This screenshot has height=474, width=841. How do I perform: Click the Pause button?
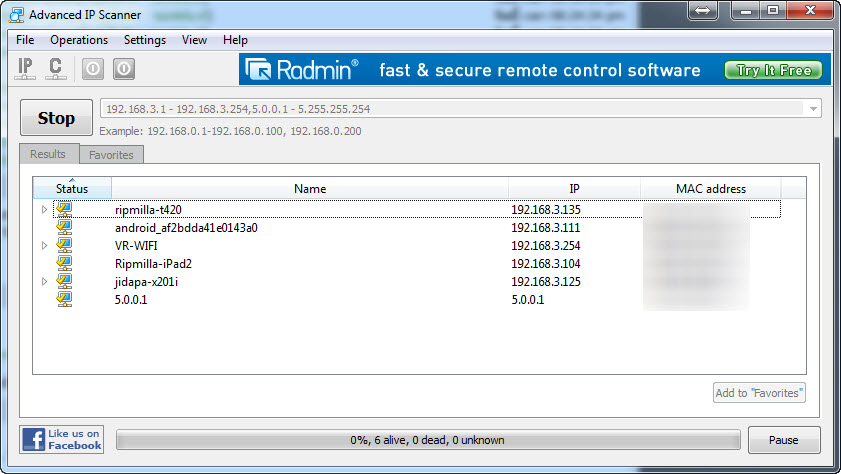point(783,440)
